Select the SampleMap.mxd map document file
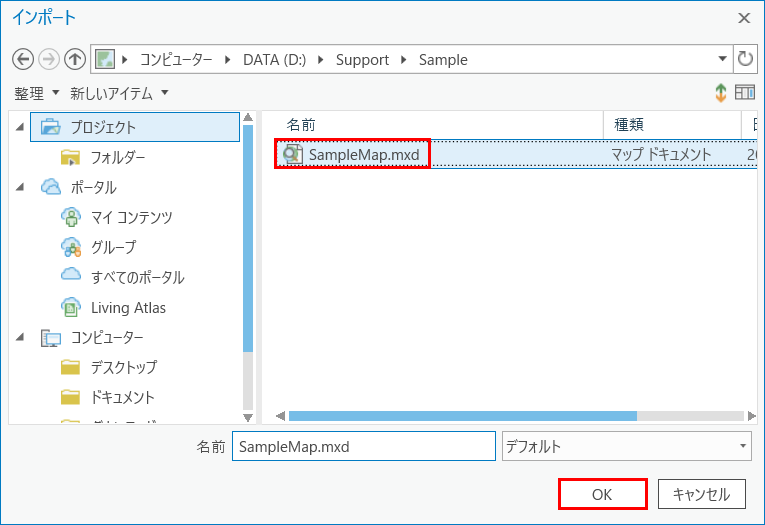This screenshot has width=765, height=525. (363, 154)
